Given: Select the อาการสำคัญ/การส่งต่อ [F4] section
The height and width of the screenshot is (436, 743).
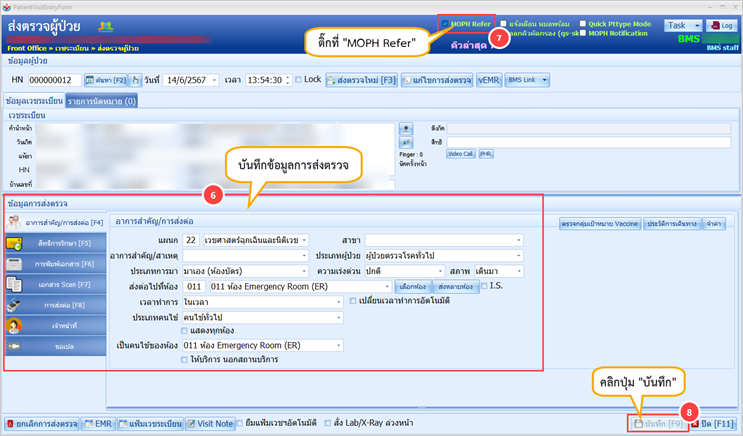Looking at the screenshot, I should (x=56, y=222).
